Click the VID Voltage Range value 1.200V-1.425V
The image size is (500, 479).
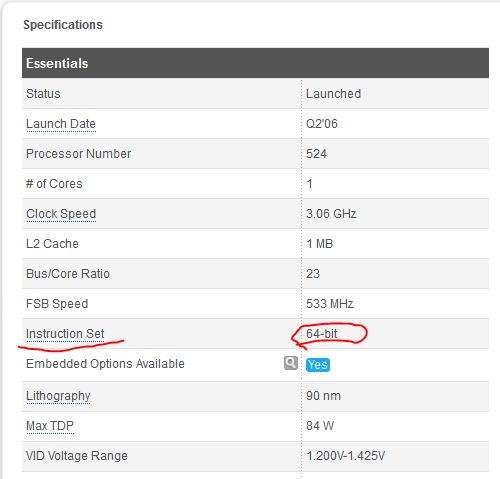point(345,456)
